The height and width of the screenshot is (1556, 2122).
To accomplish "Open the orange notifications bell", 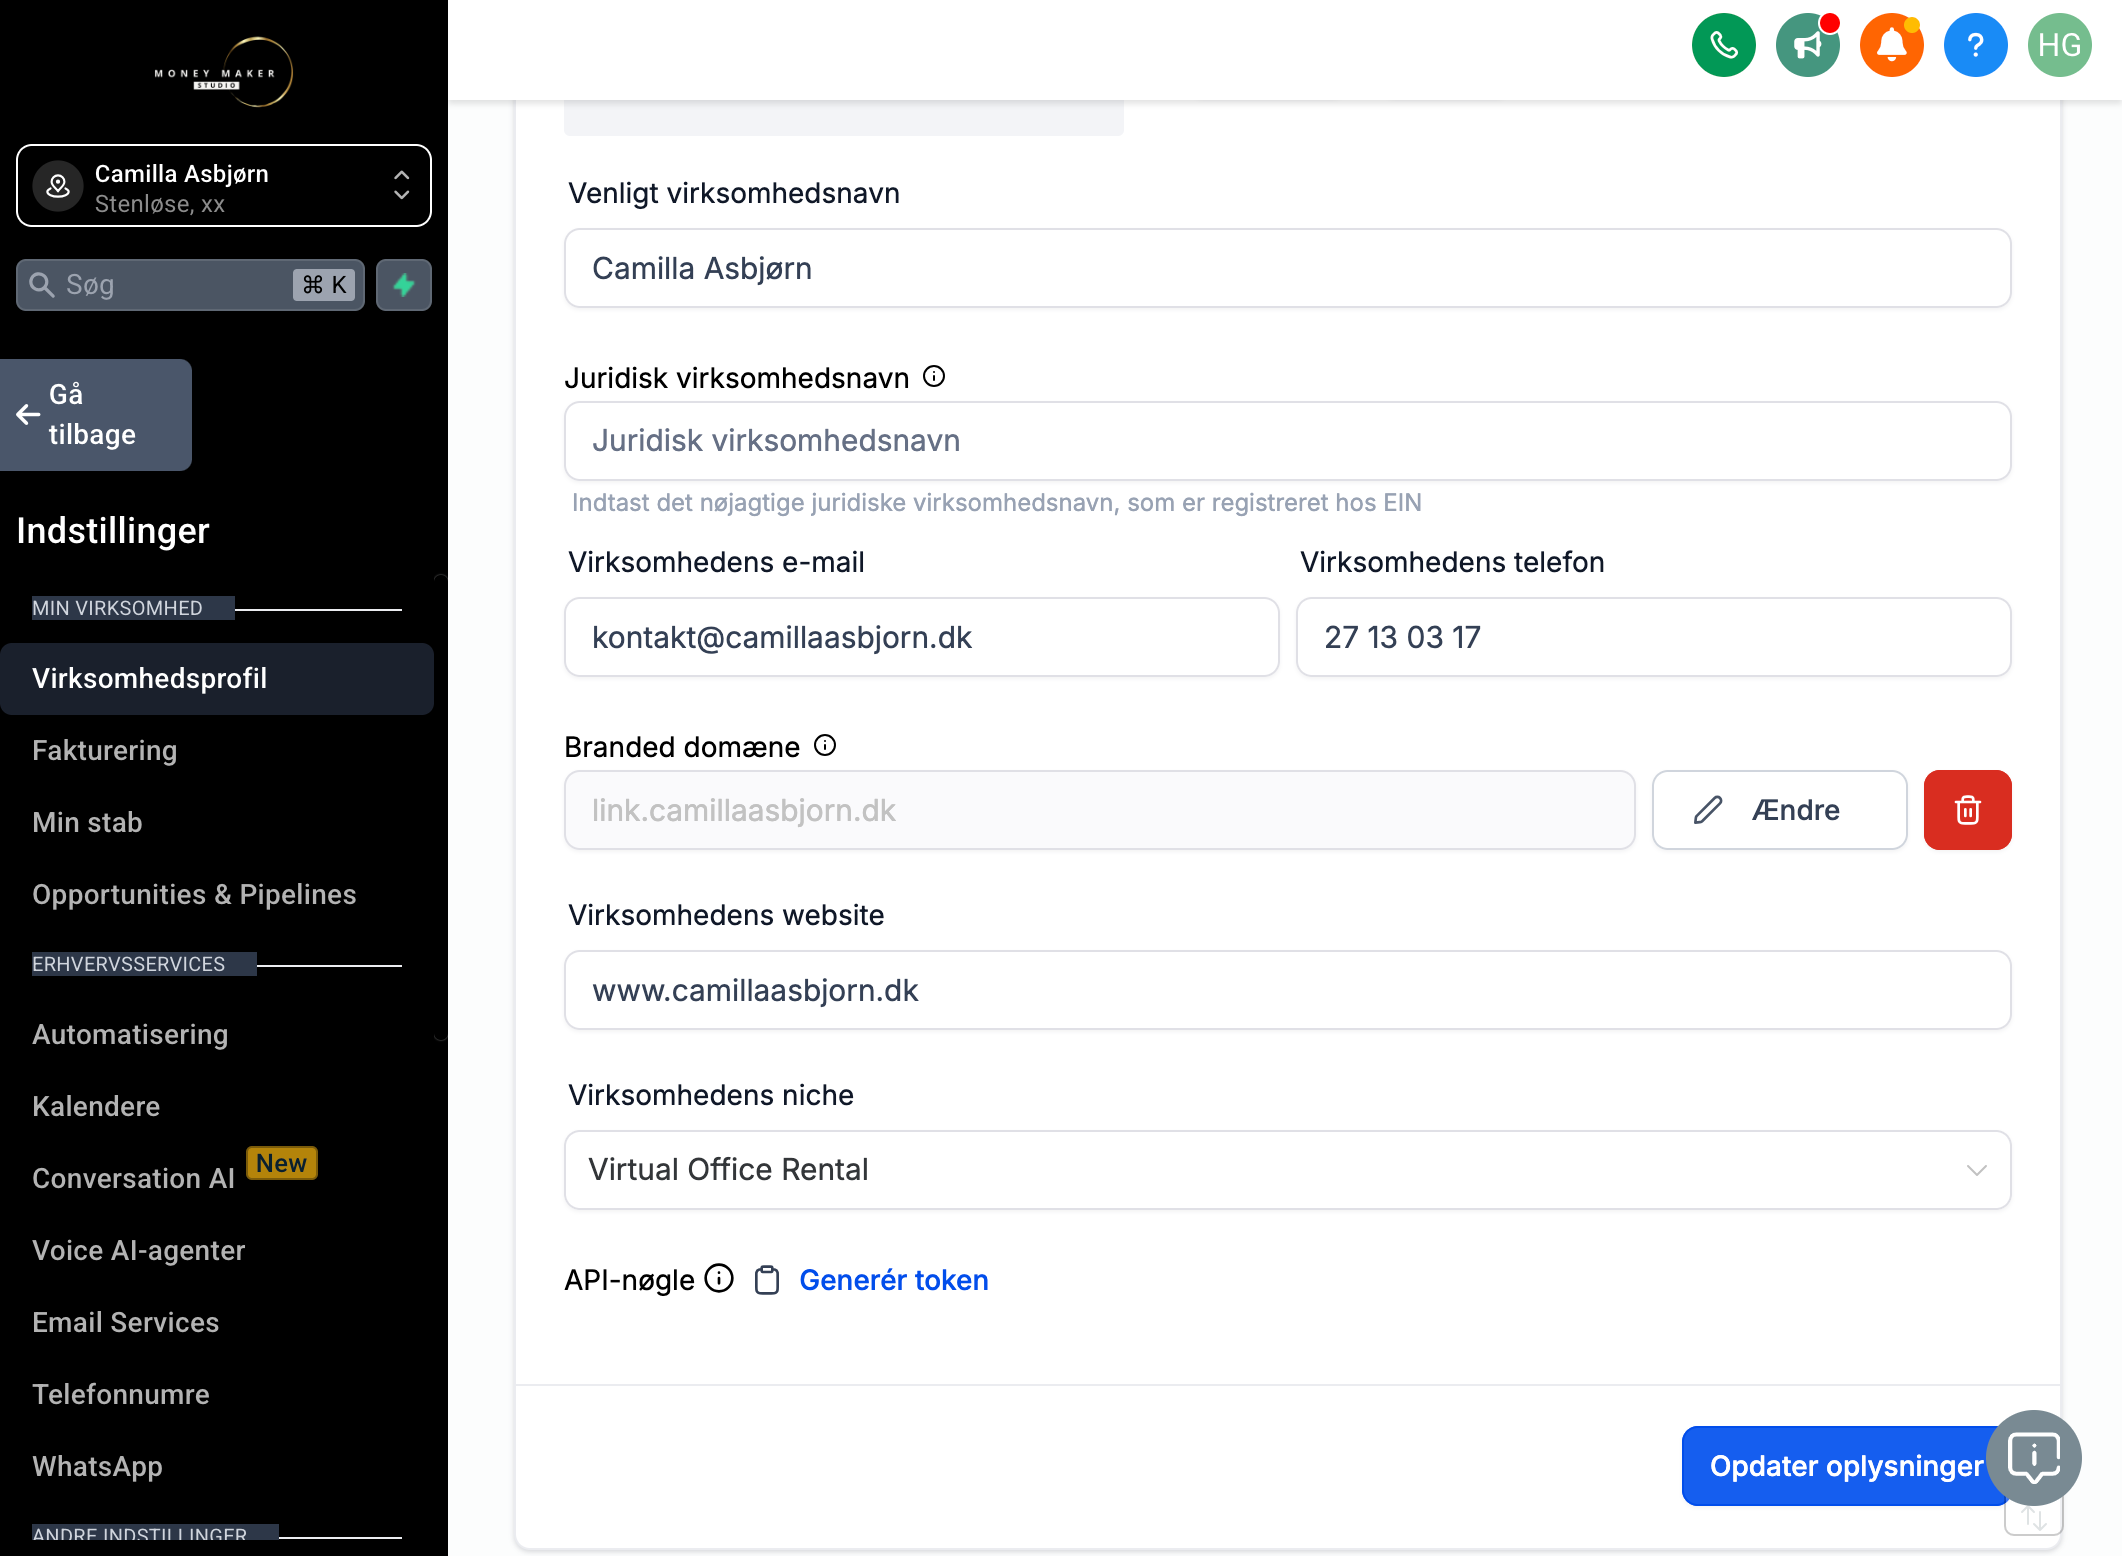I will pos(1891,46).
